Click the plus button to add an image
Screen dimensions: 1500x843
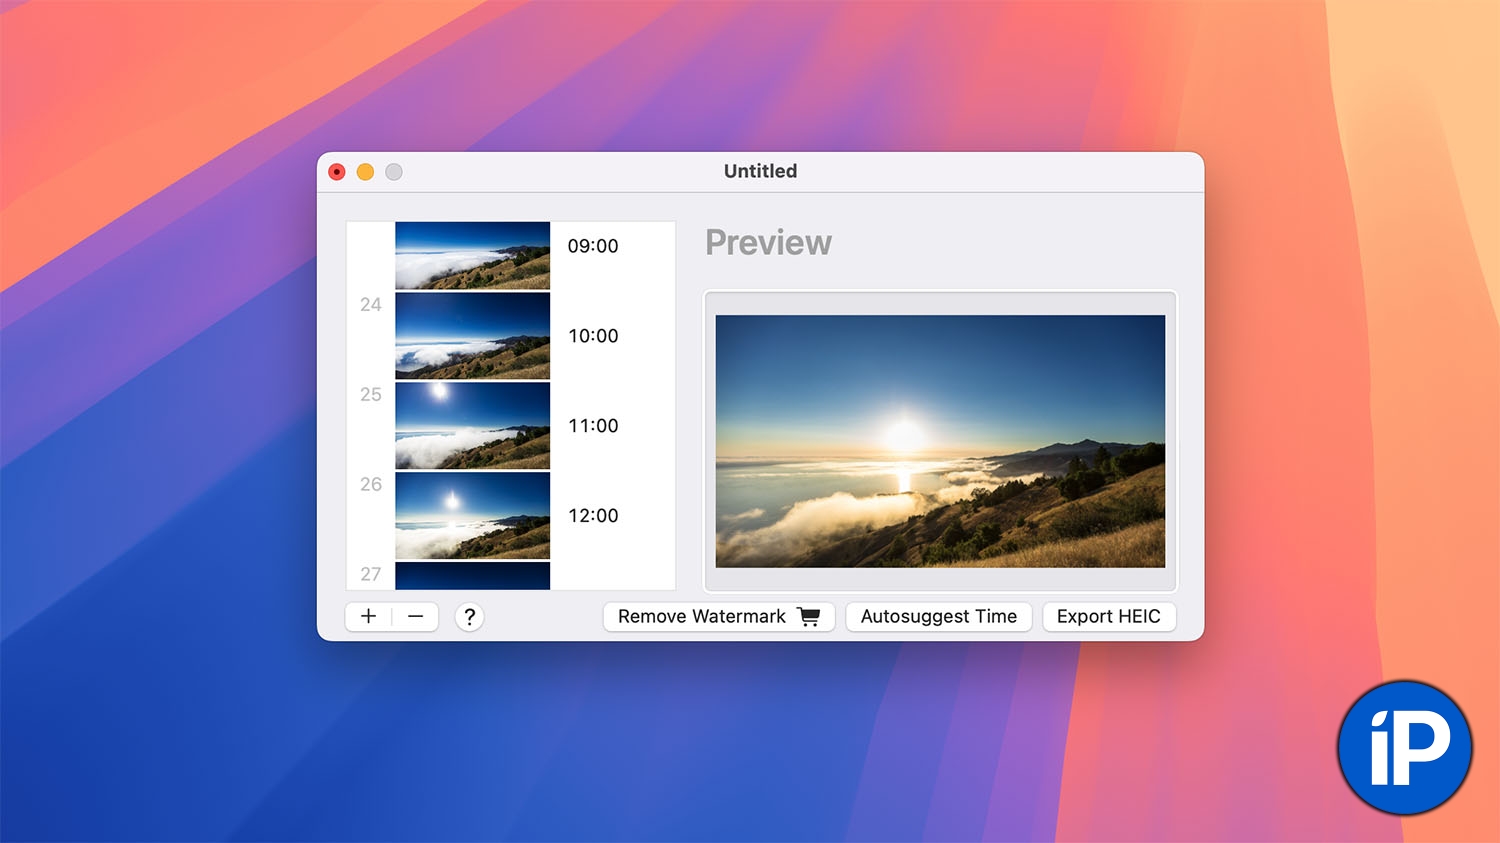368,617
